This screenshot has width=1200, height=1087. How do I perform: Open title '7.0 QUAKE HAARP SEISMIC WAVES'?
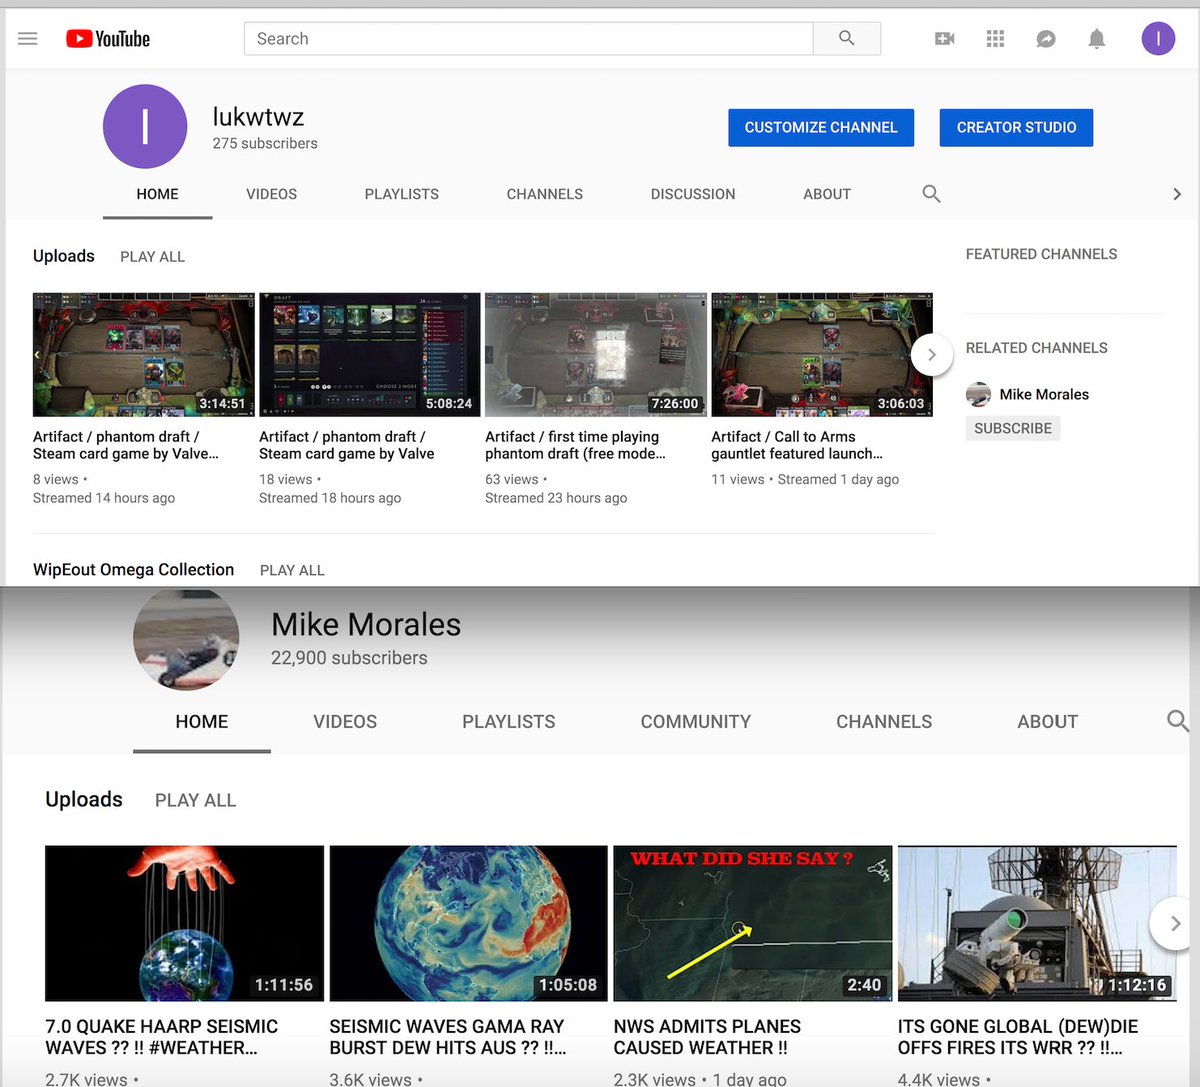click(162, 1037)
